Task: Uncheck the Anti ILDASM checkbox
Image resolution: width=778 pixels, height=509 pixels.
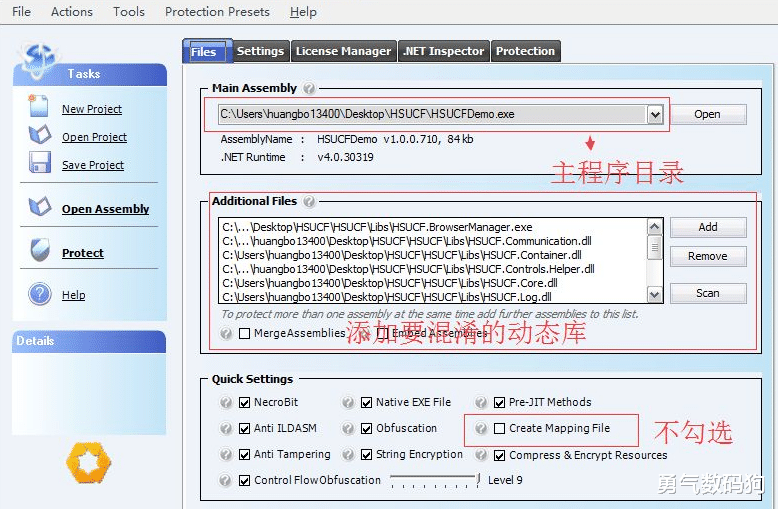Action: (x=244, y=428)
